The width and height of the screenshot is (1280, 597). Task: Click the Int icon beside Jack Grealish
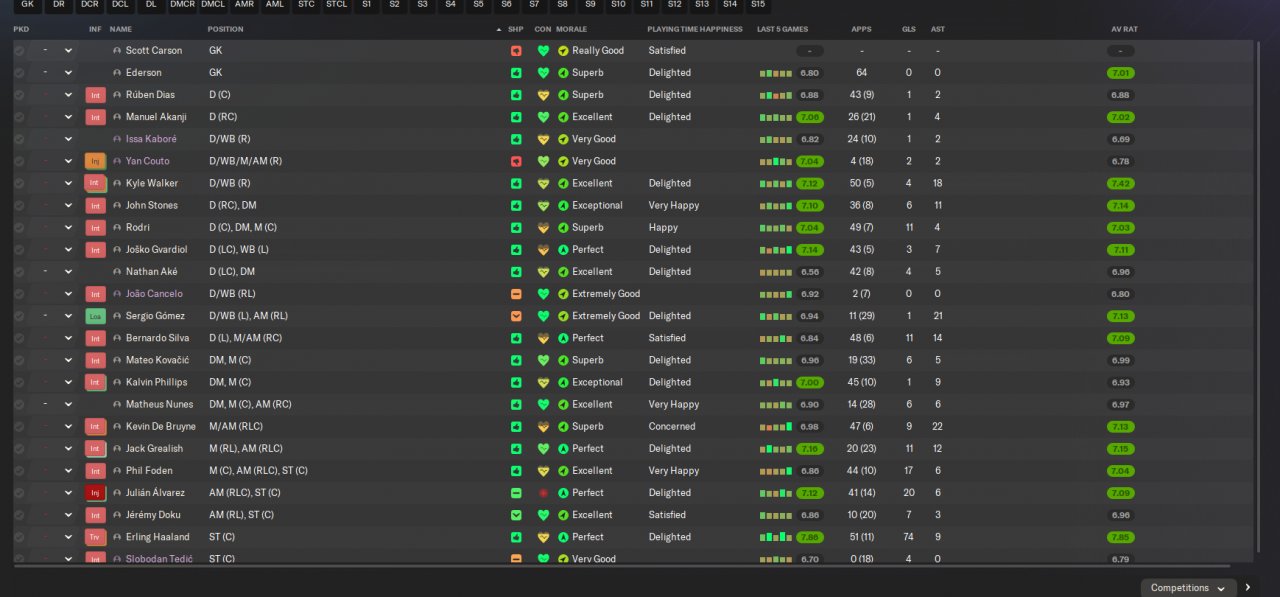point(95,448)
